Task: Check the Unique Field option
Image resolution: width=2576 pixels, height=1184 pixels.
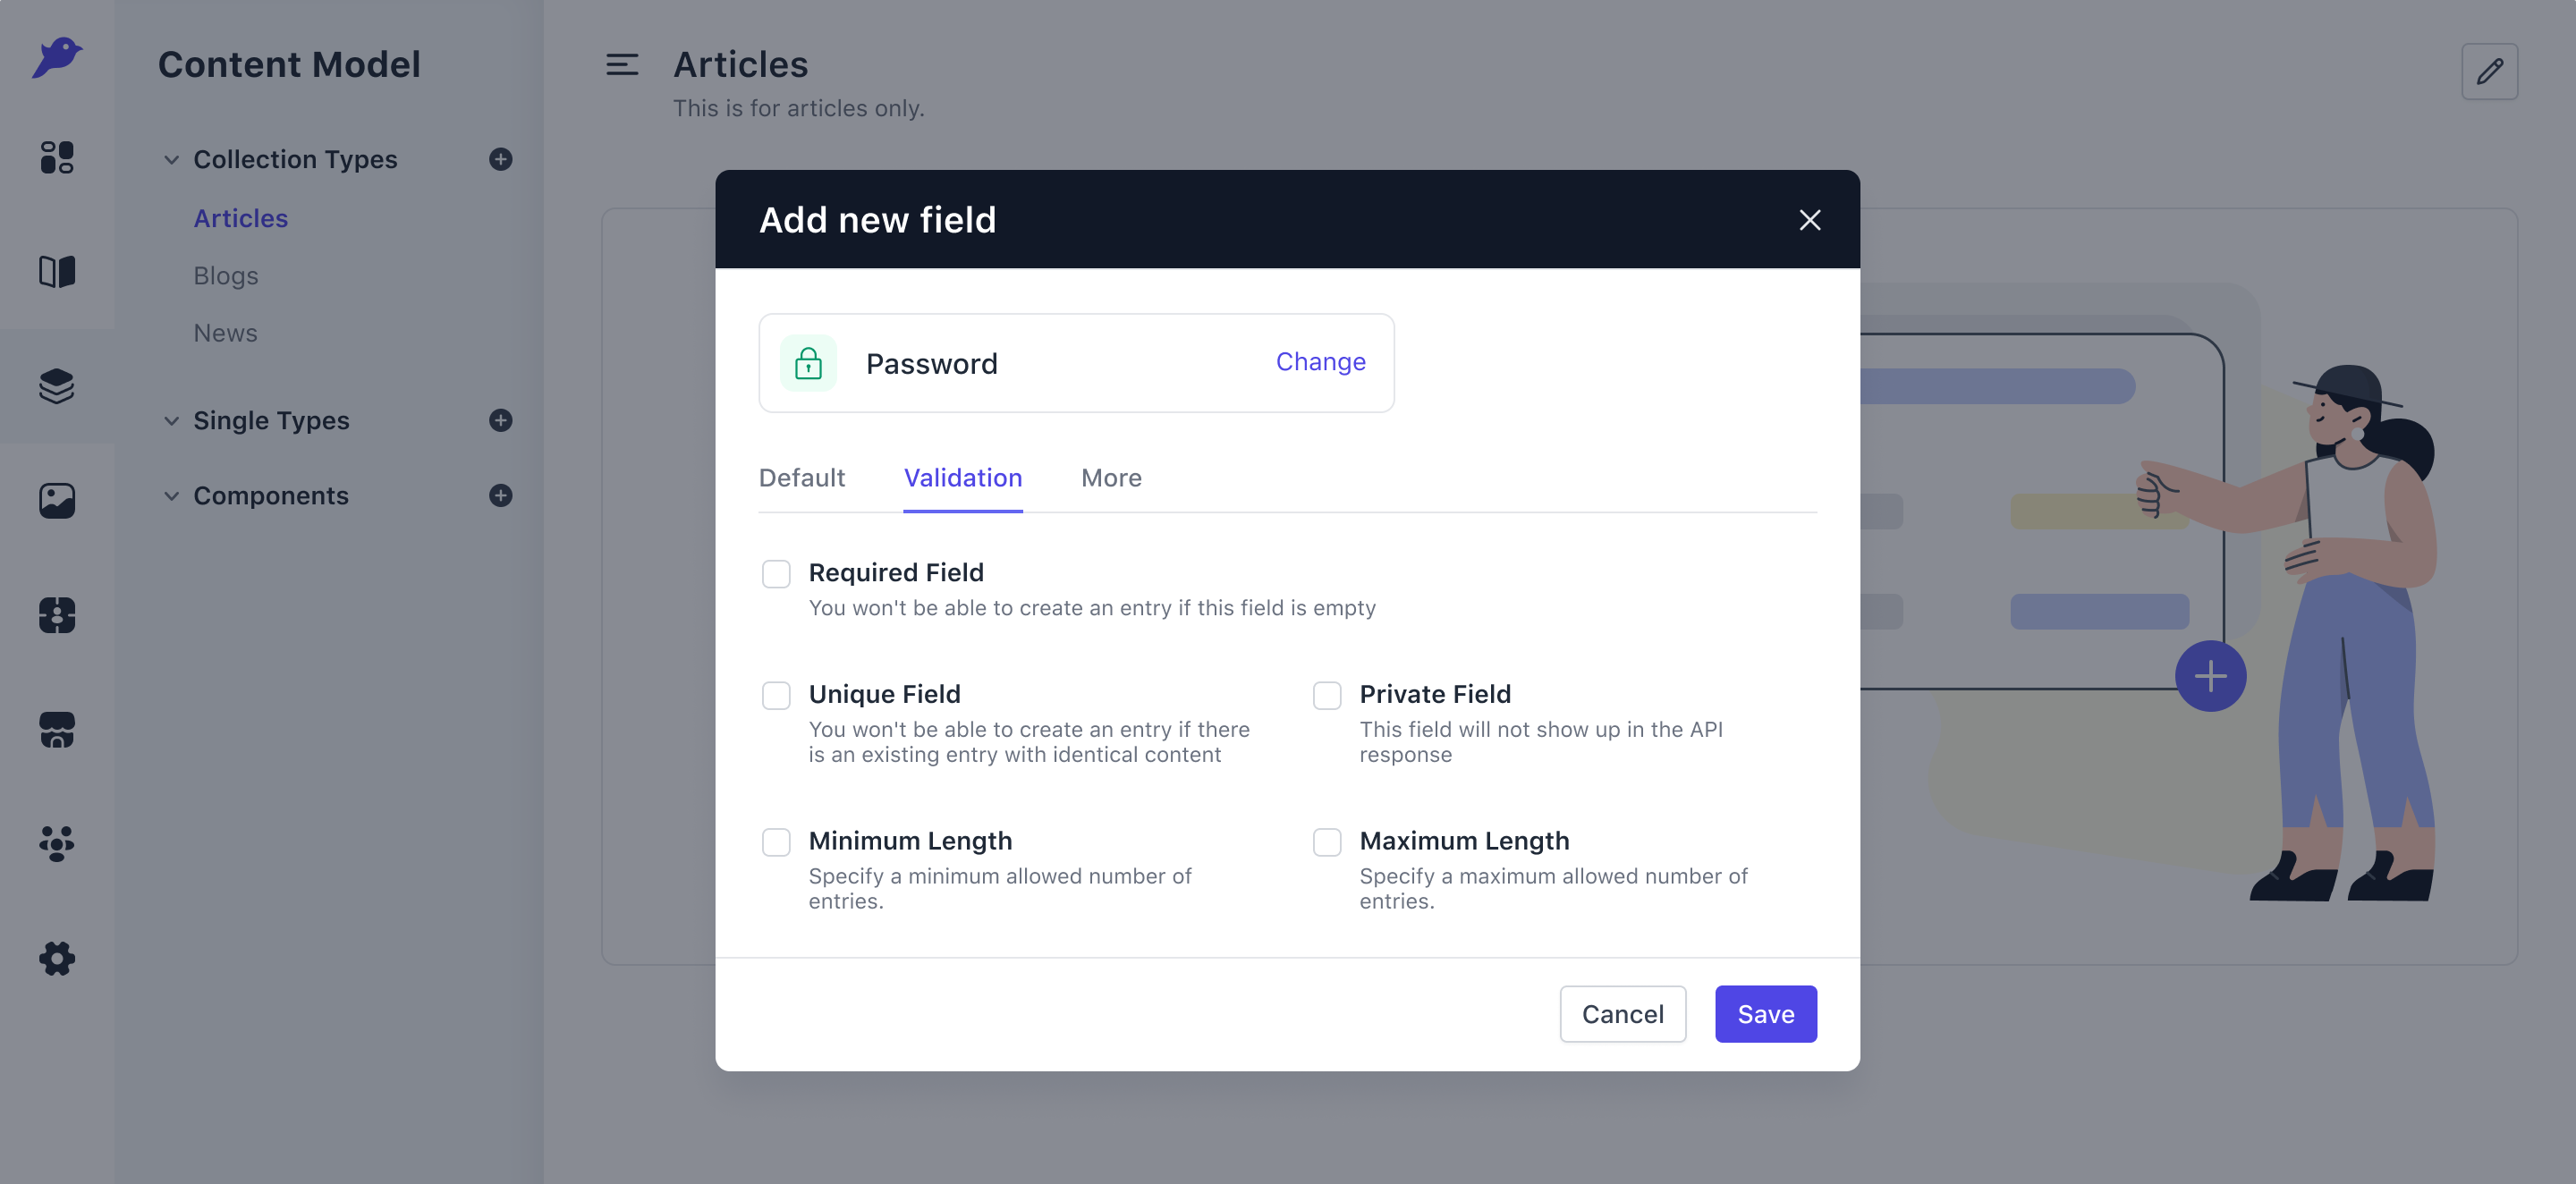Action: (776, 695)
